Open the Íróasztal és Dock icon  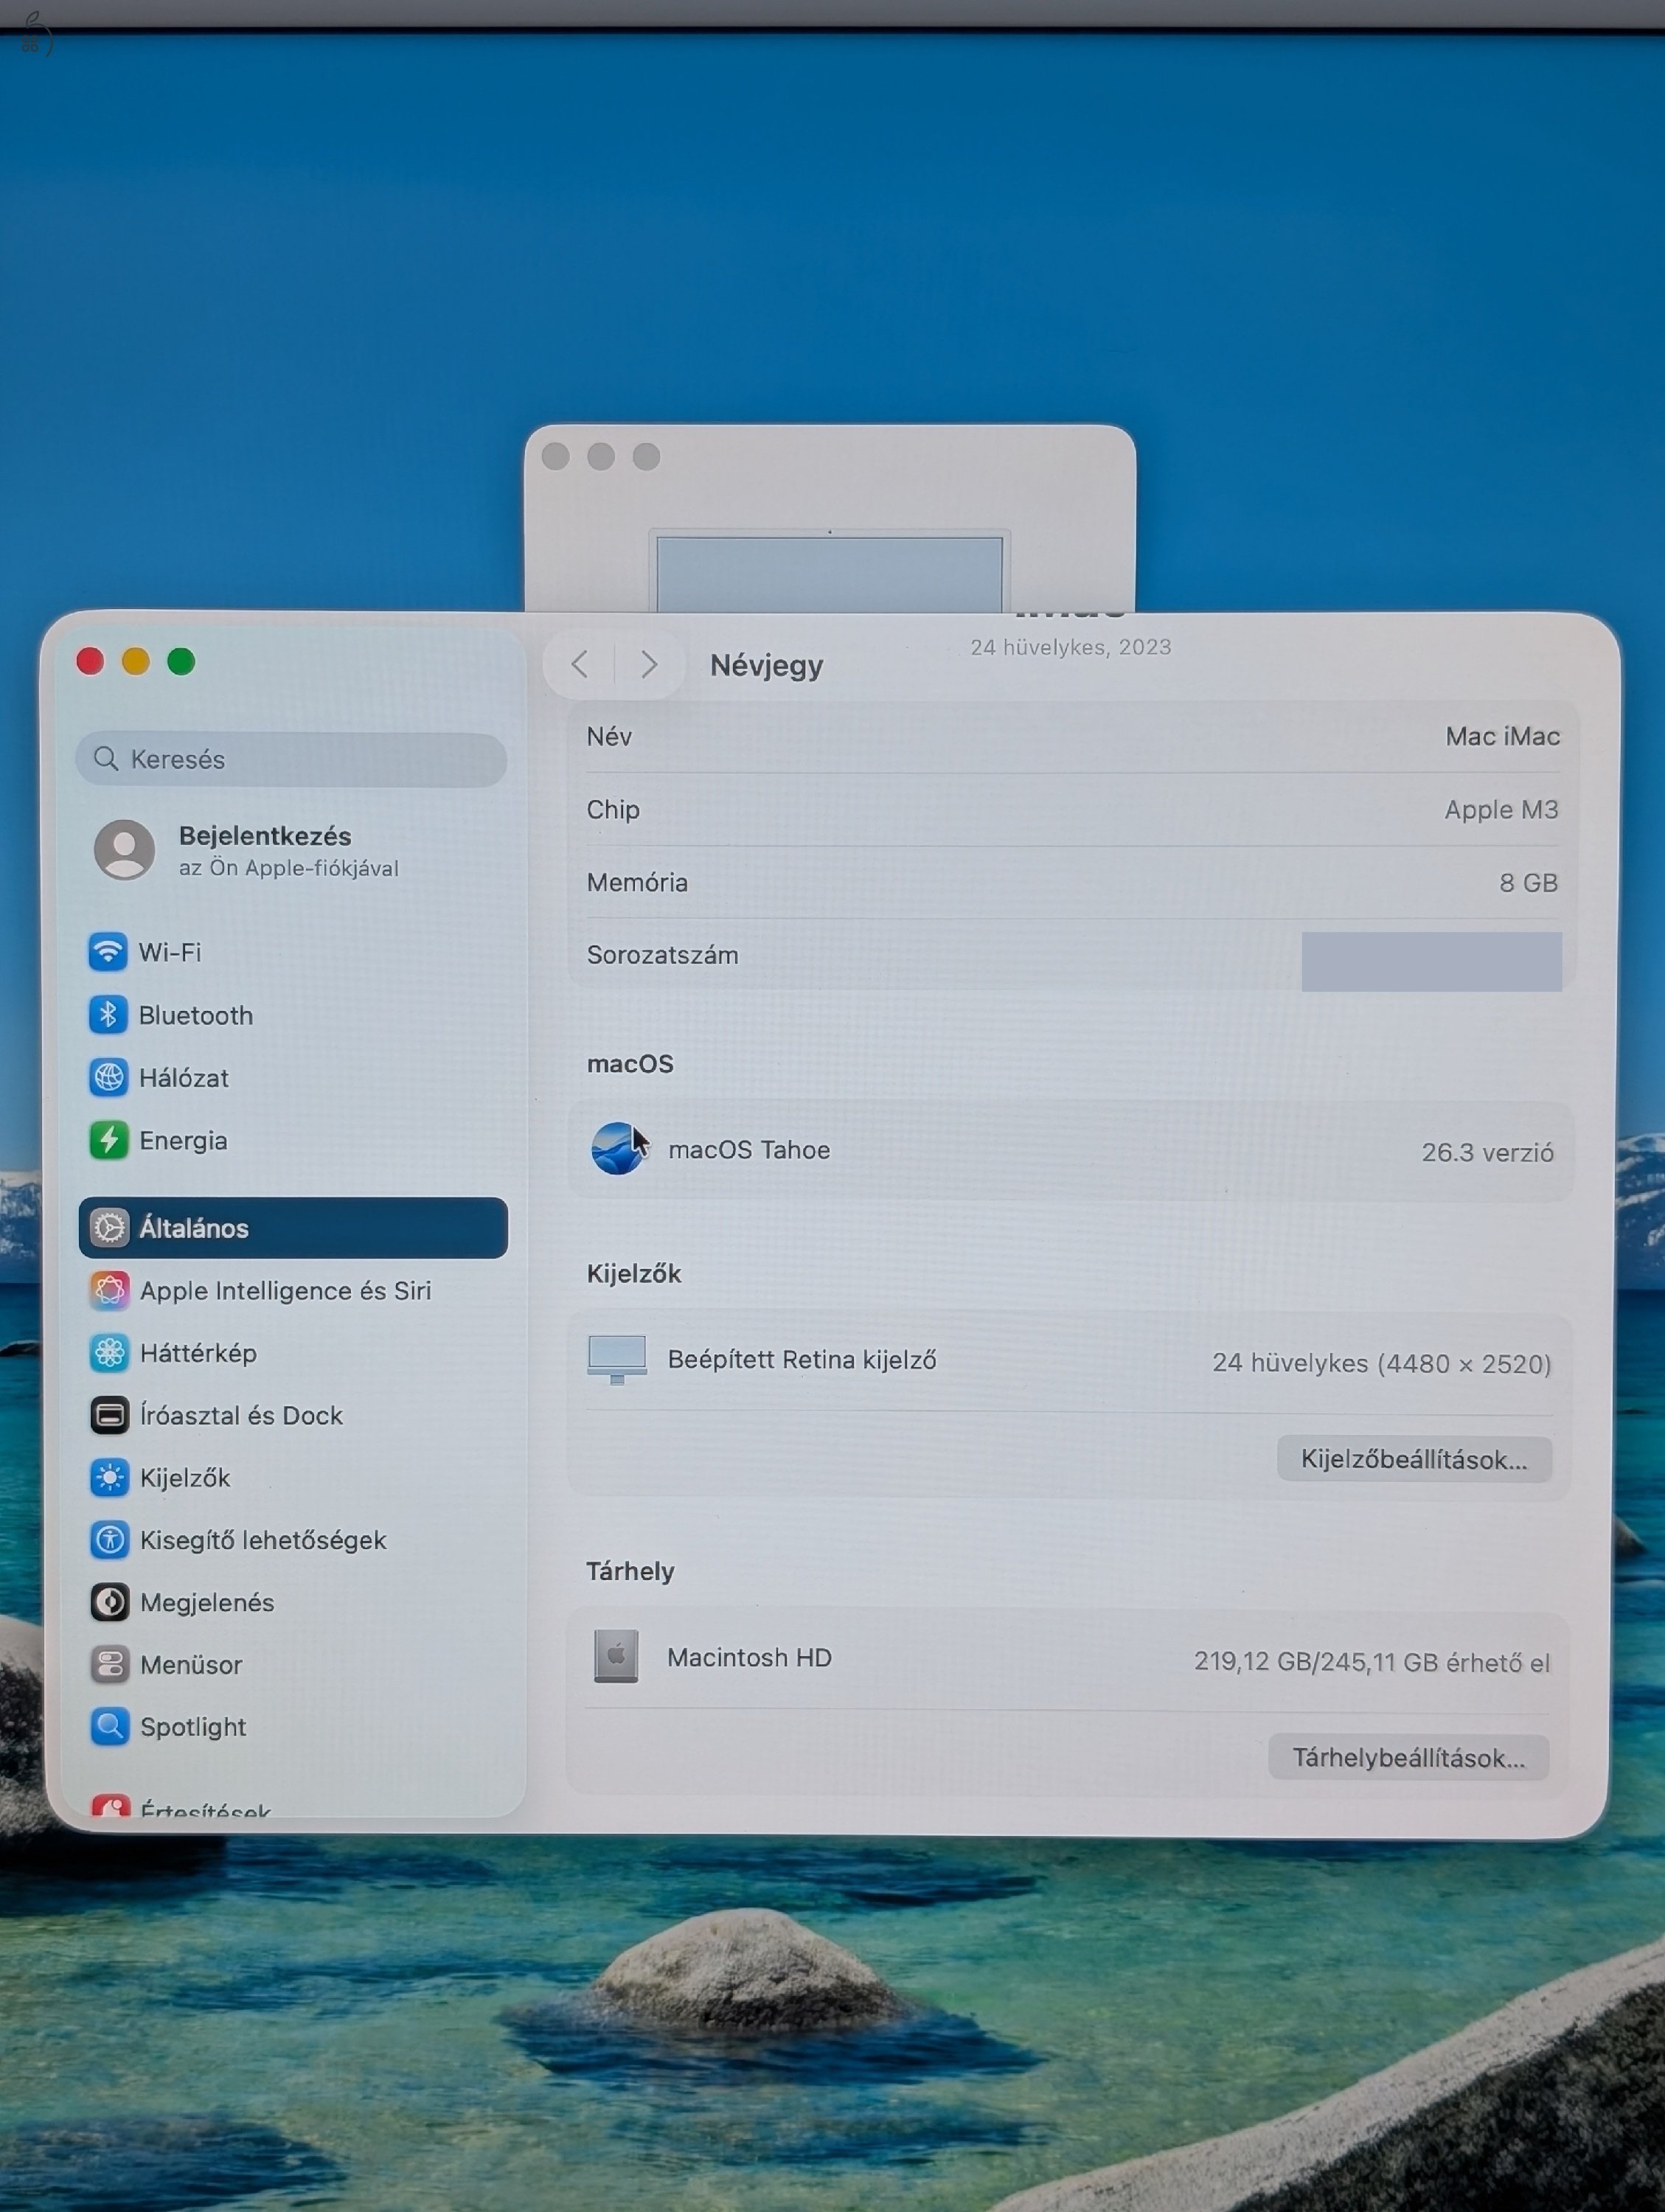click(109, 1415)
